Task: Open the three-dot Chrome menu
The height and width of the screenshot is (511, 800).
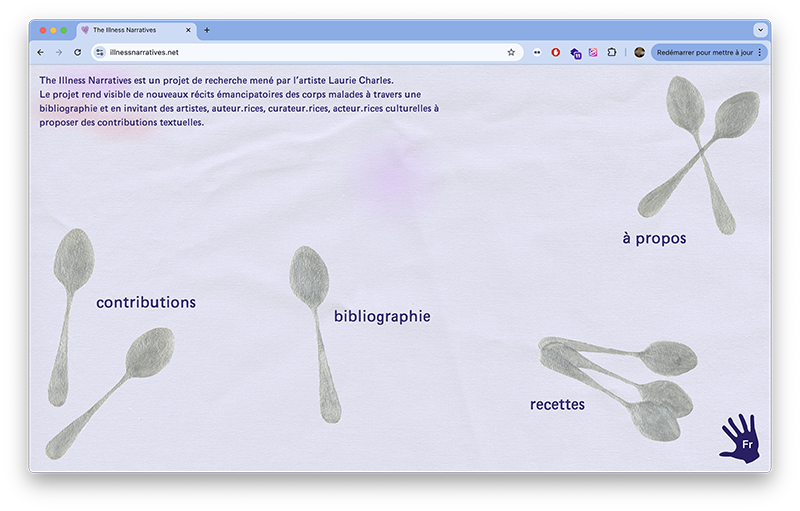Action: coord(760,53)
